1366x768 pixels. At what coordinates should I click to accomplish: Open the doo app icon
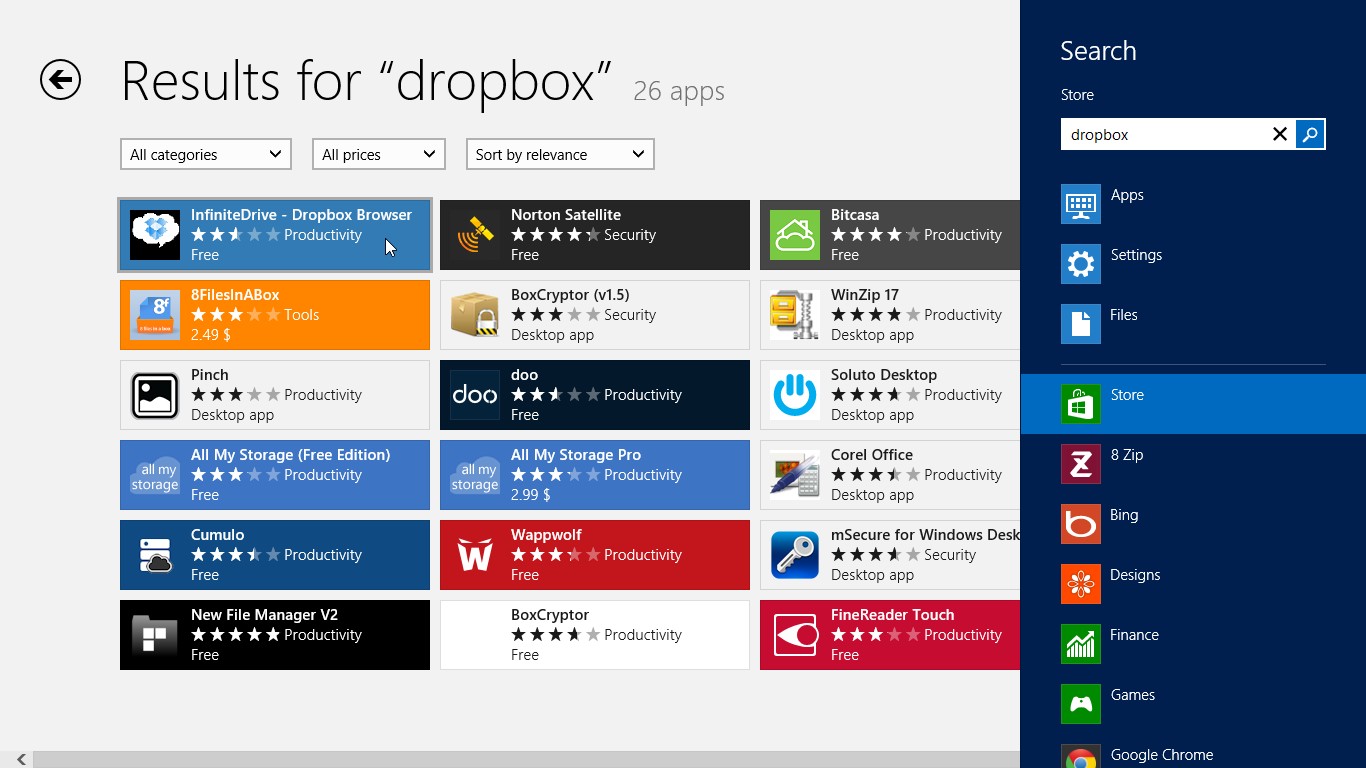tap(475, 395)
